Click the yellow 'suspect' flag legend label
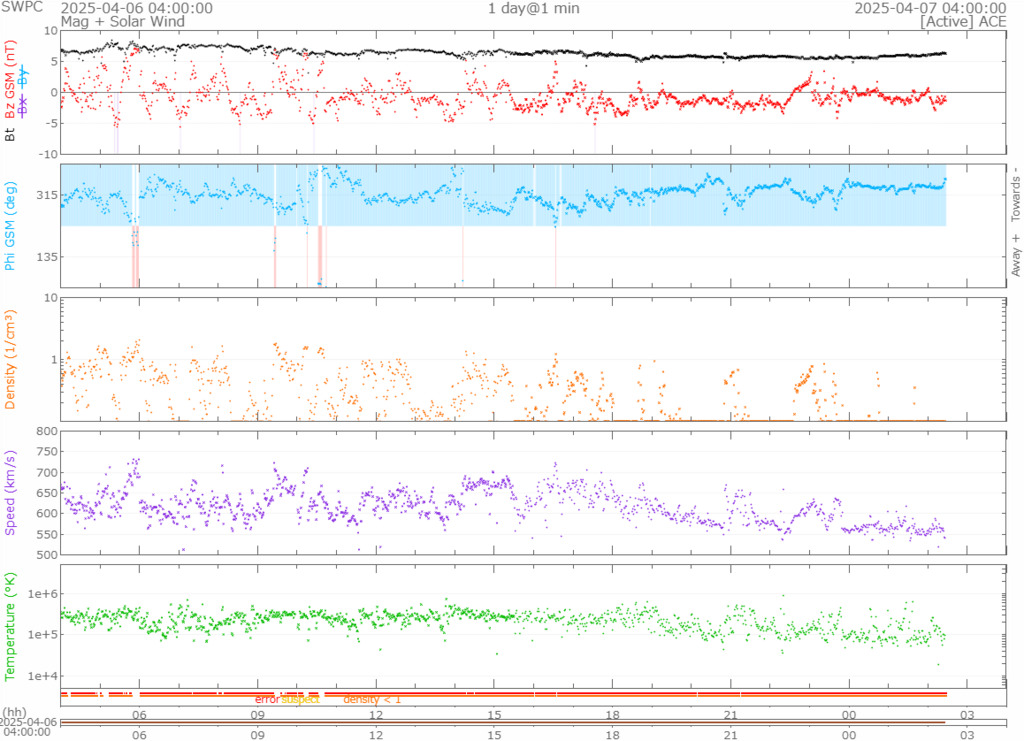1024x741 pixels. (300, 700)
